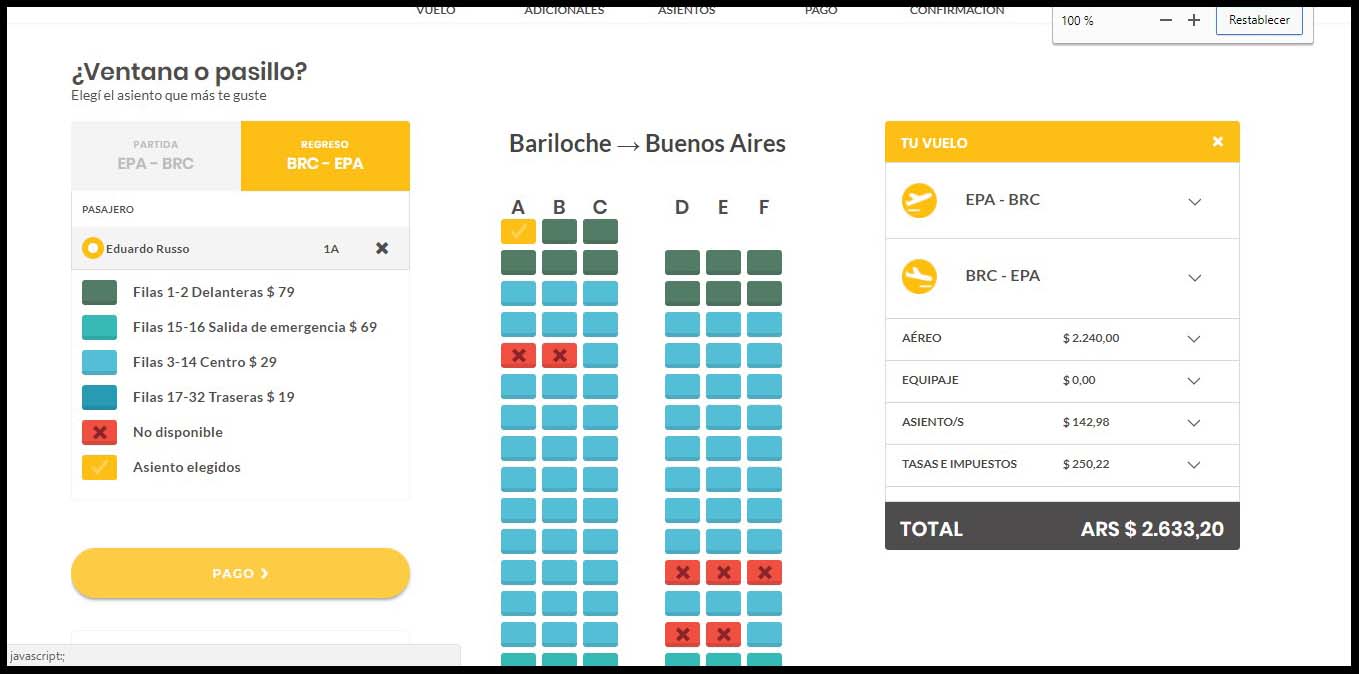Expand the Aéreo price breakdown
The height and width of the screenshot is (674, 1359).
1194,339
